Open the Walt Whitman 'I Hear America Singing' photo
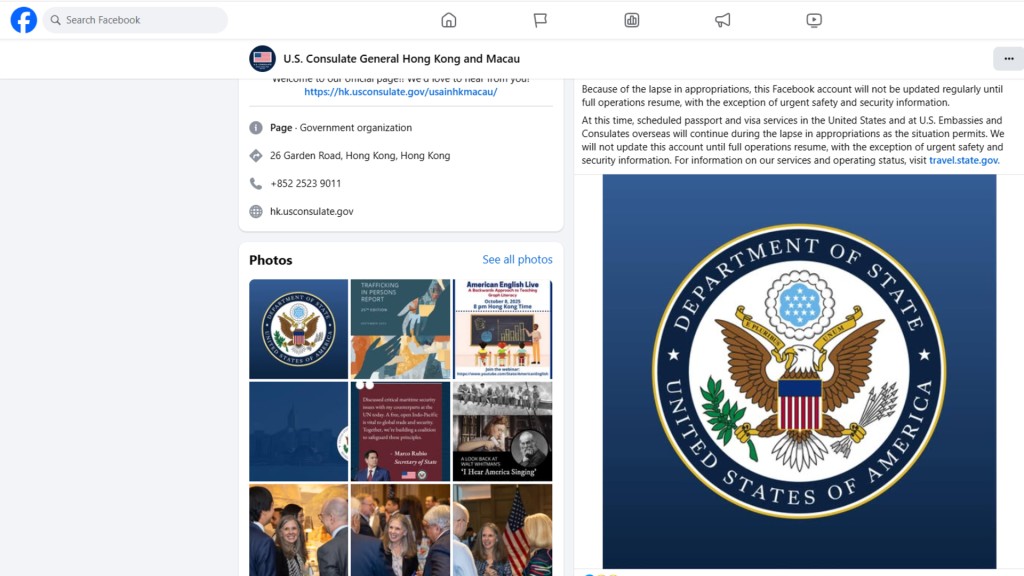 (502, 432)
